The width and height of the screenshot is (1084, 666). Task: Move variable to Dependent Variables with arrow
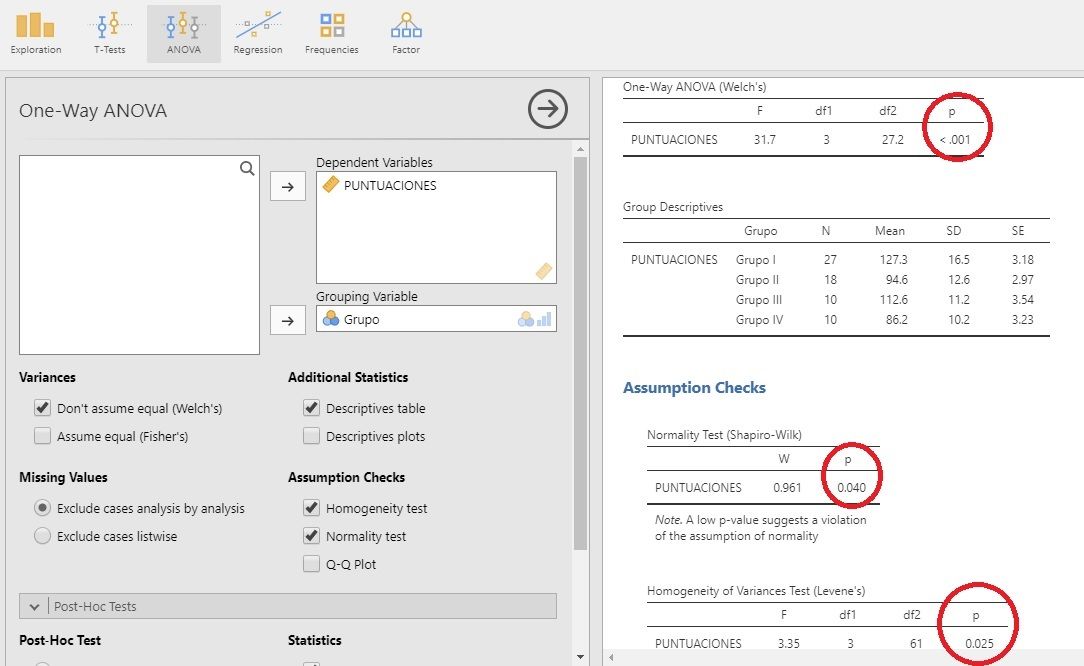(x=288, y=186)
